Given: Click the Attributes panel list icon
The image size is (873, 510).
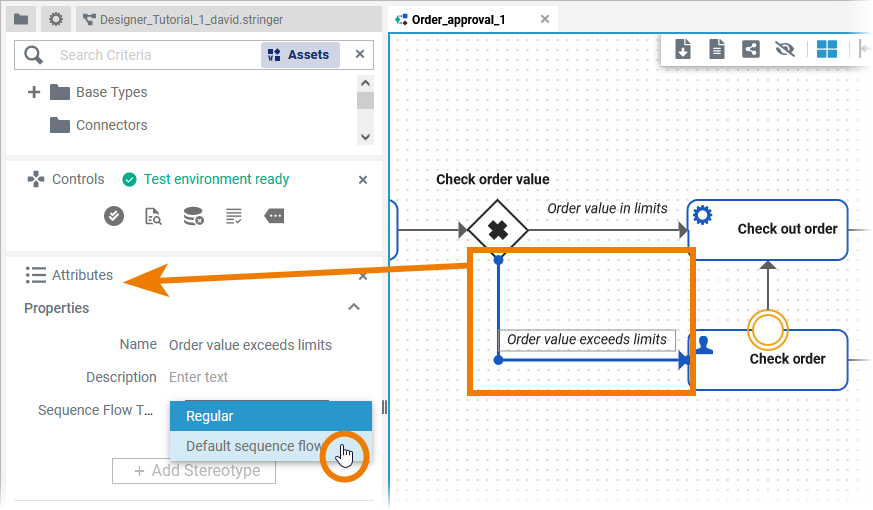Looking at the screenshot, I should (x=36, y=275).
